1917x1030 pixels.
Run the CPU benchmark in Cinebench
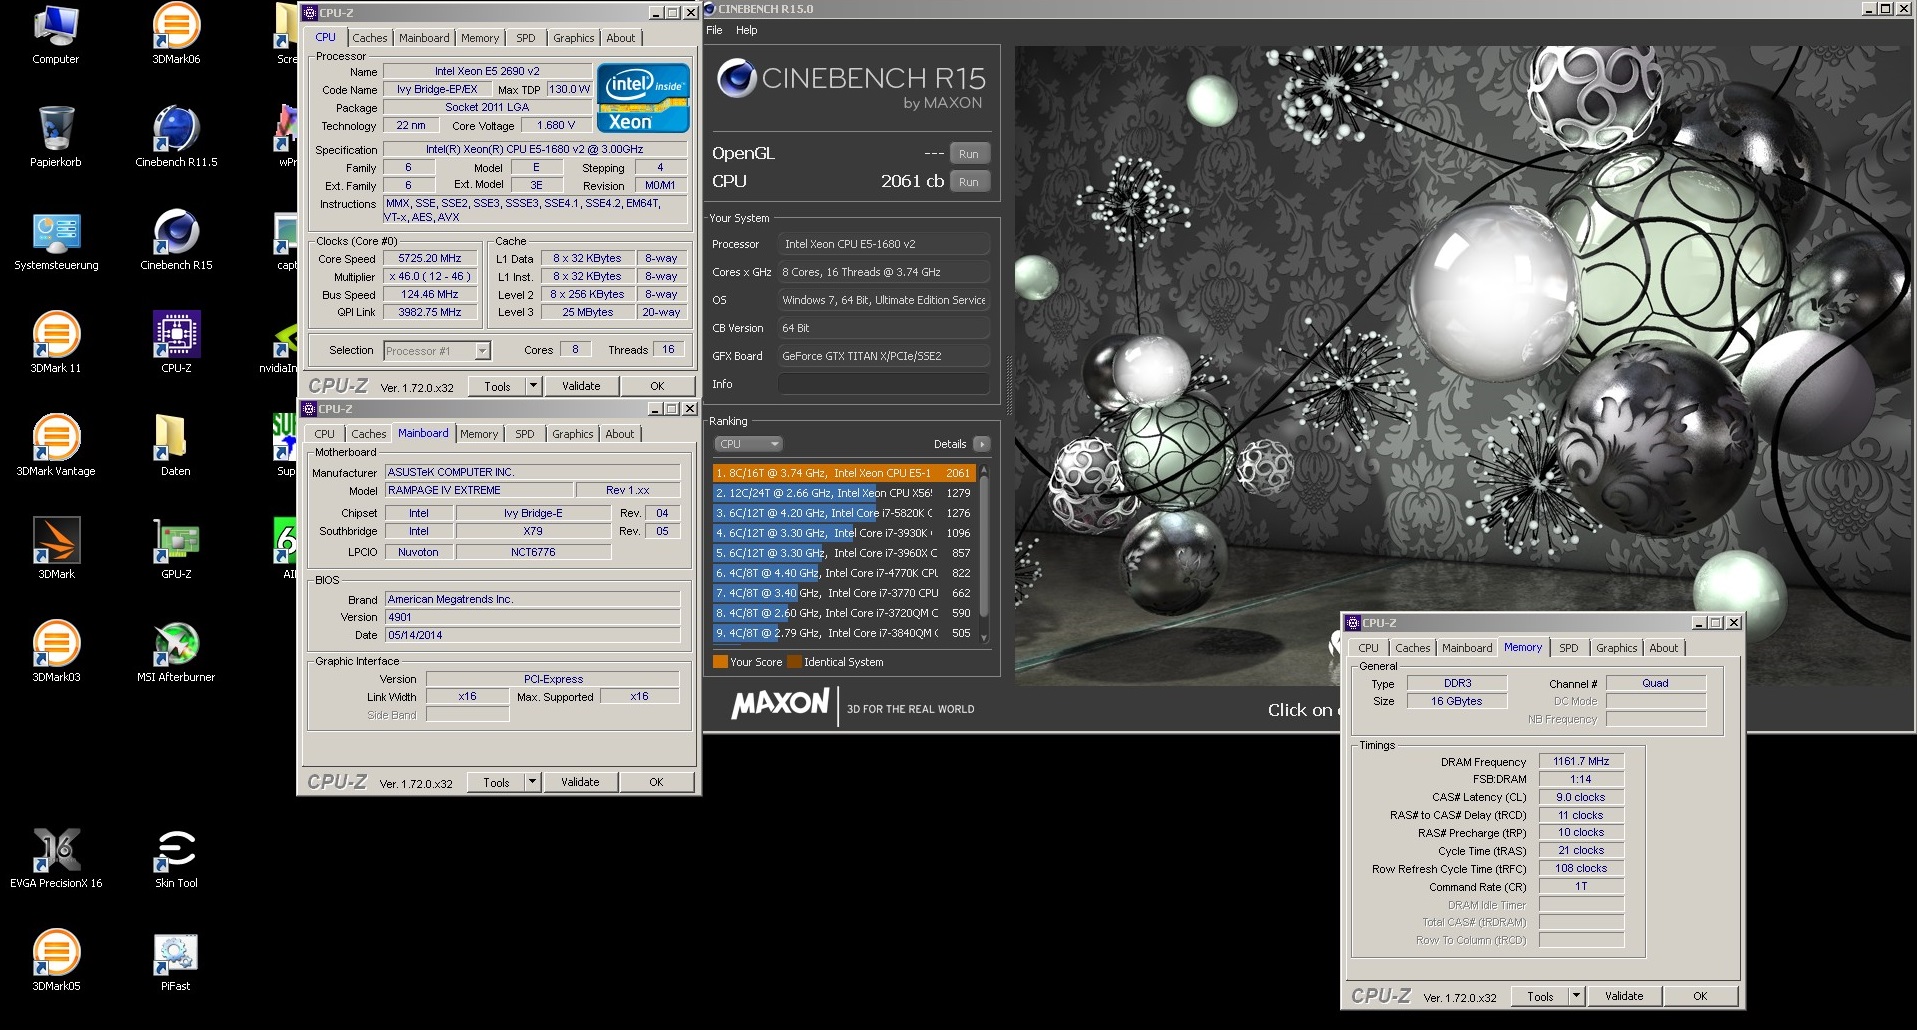969,182
